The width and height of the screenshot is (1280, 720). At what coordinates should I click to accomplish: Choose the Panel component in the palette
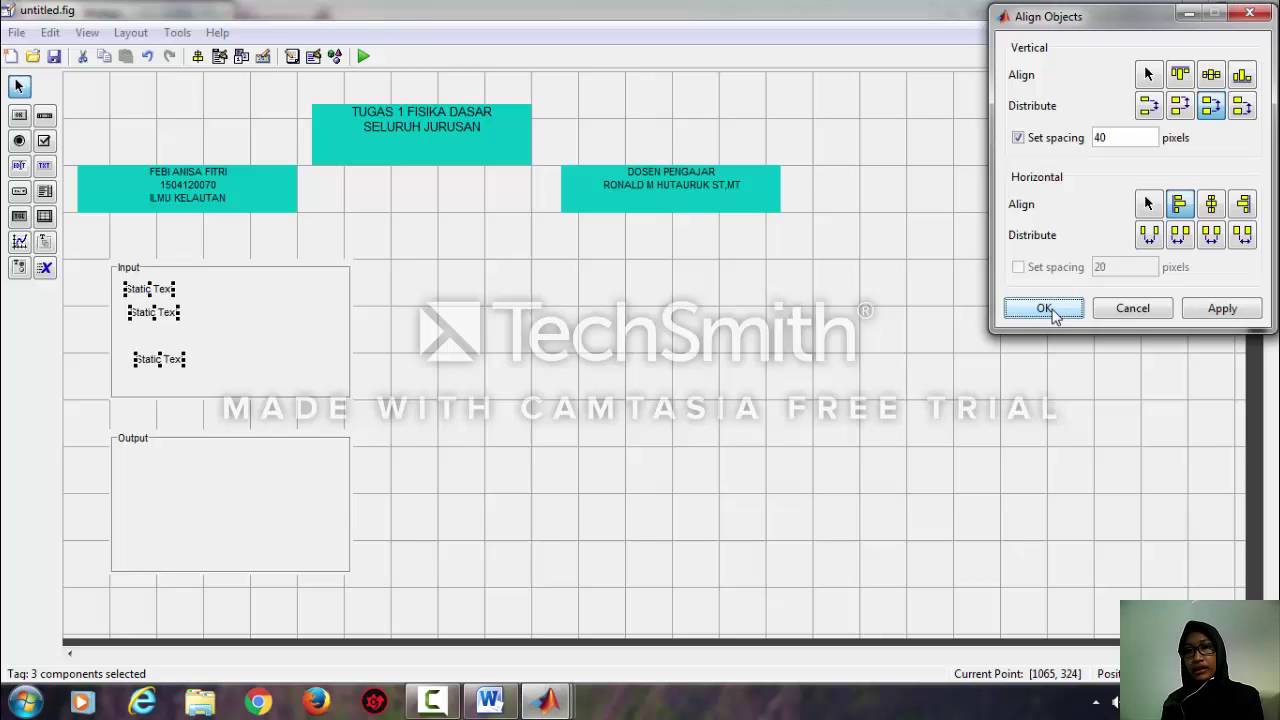(x=44, y=241)
